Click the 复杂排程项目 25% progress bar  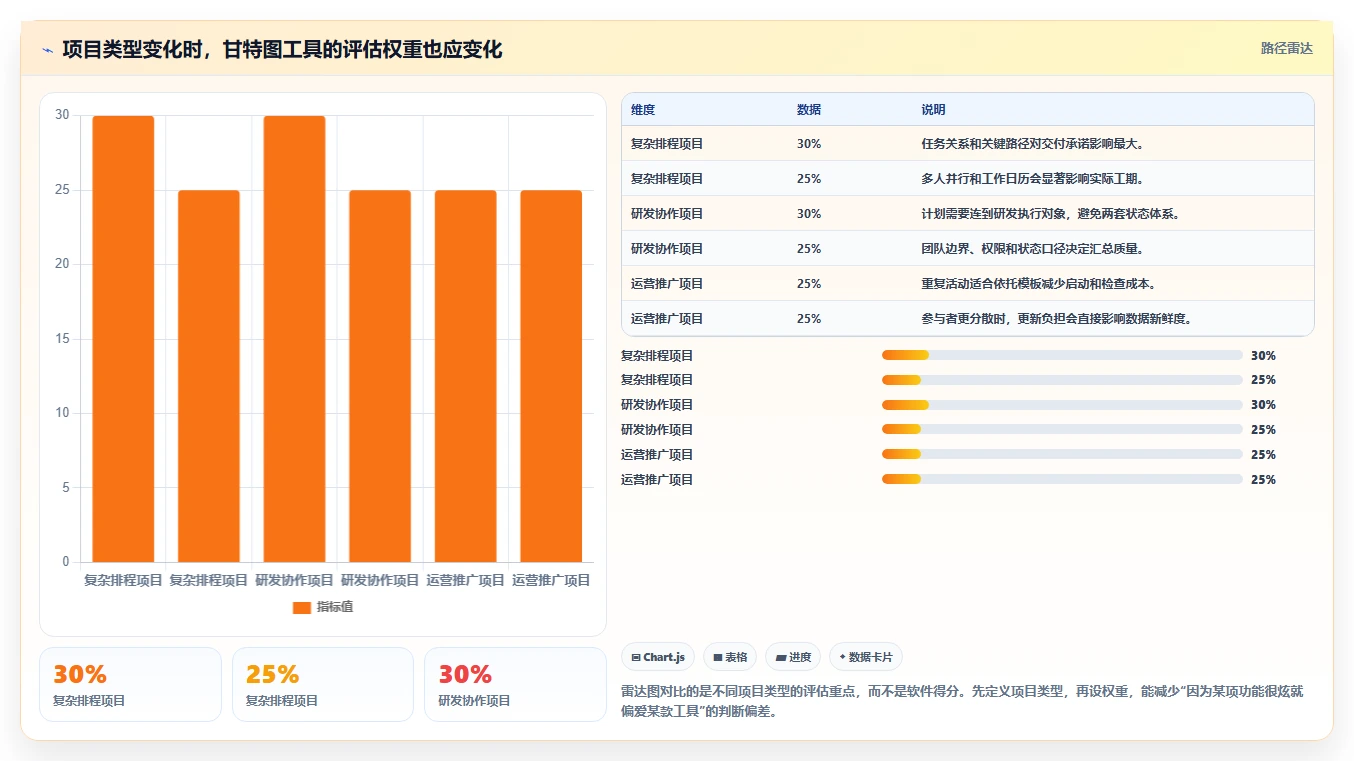click(x=1062, y=380)
